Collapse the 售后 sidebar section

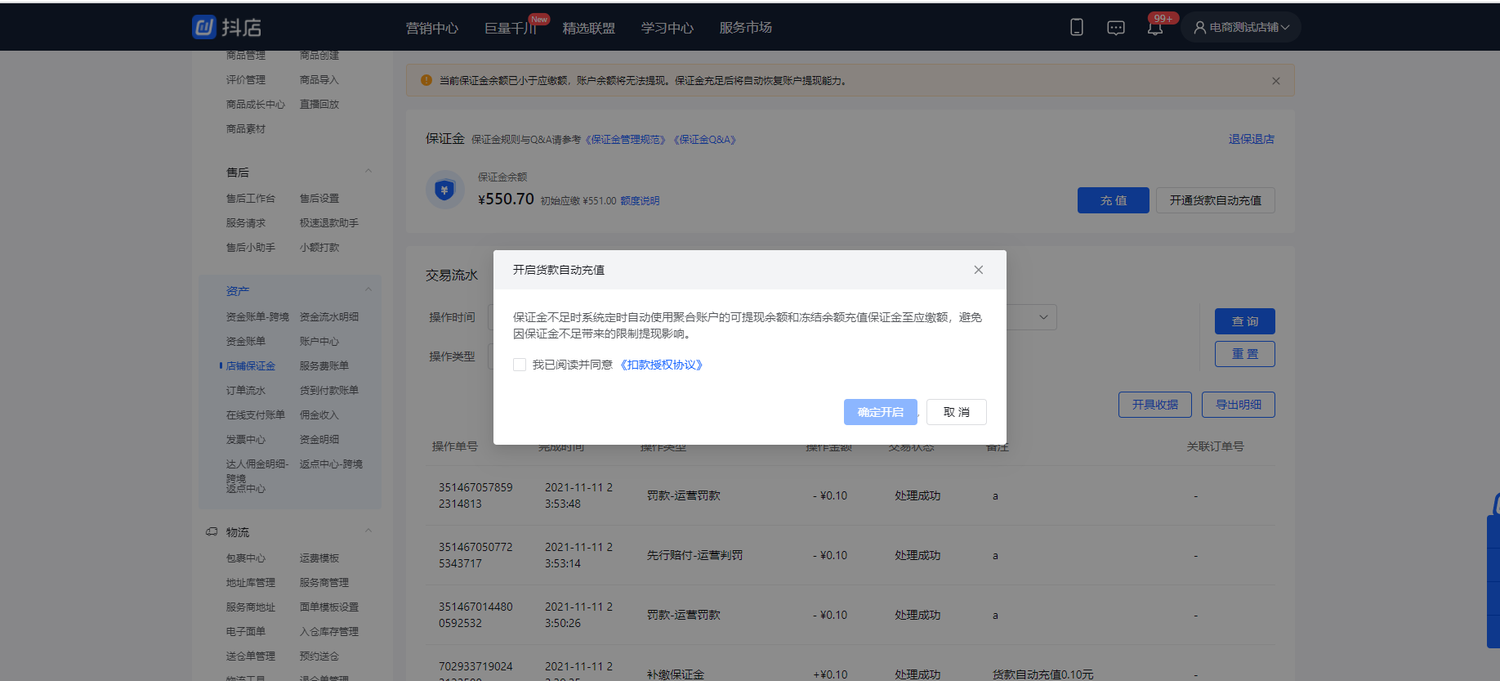coord(368,171)
